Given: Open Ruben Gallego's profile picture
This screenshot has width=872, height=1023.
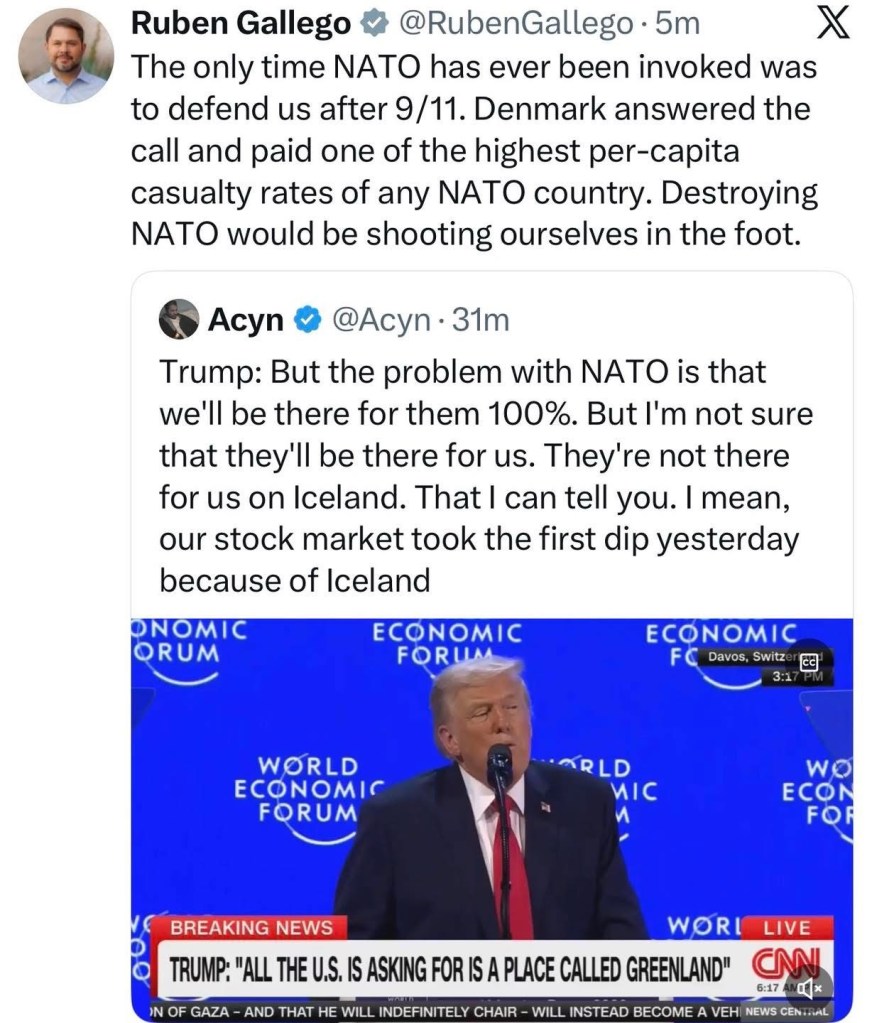Looking at the screenshot, I should (65, 56).
